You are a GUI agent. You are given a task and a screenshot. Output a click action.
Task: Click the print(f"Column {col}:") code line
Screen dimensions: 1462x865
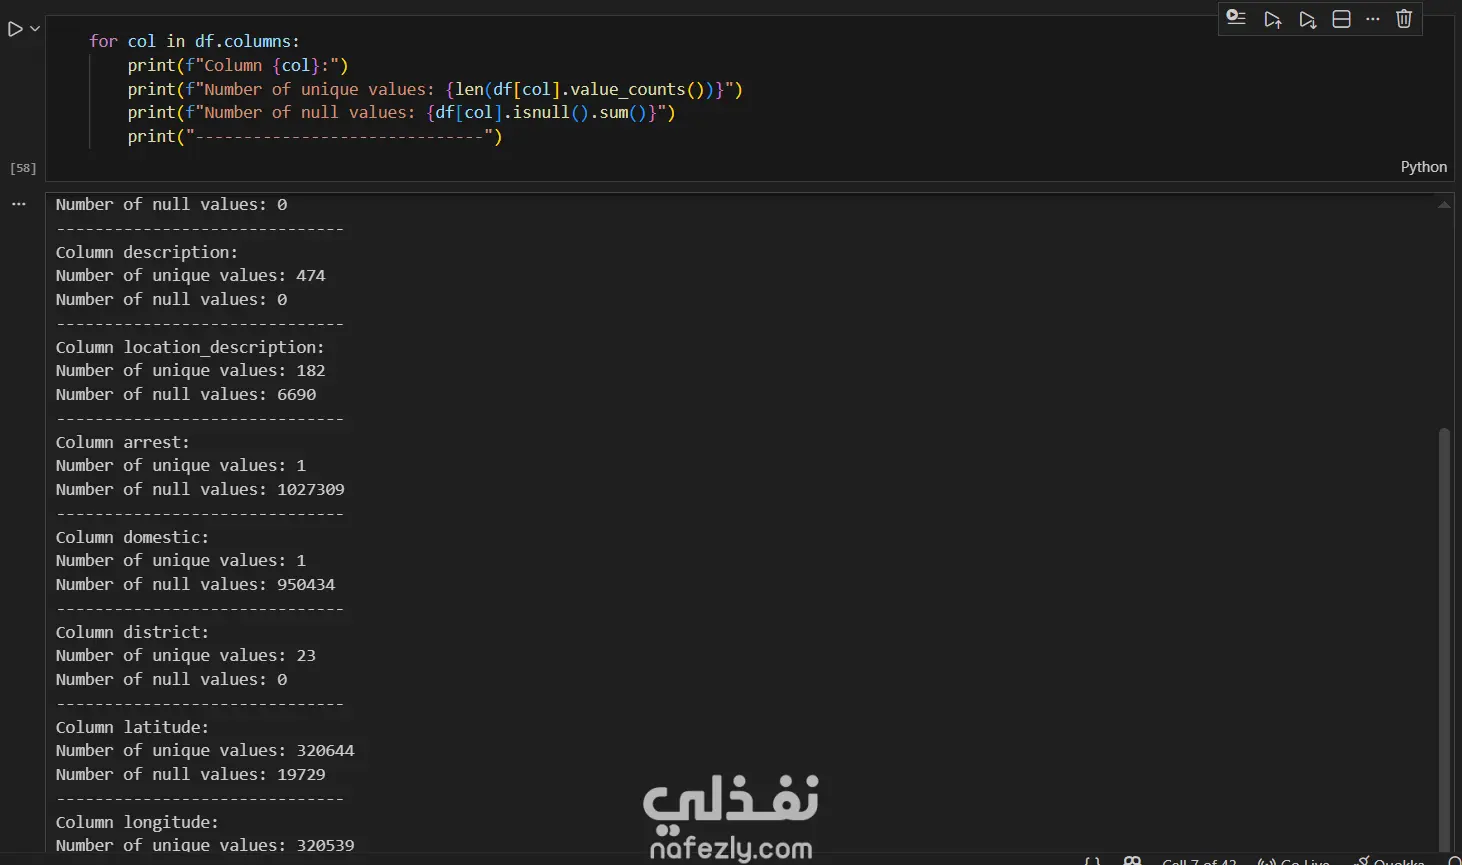[238, 65]
